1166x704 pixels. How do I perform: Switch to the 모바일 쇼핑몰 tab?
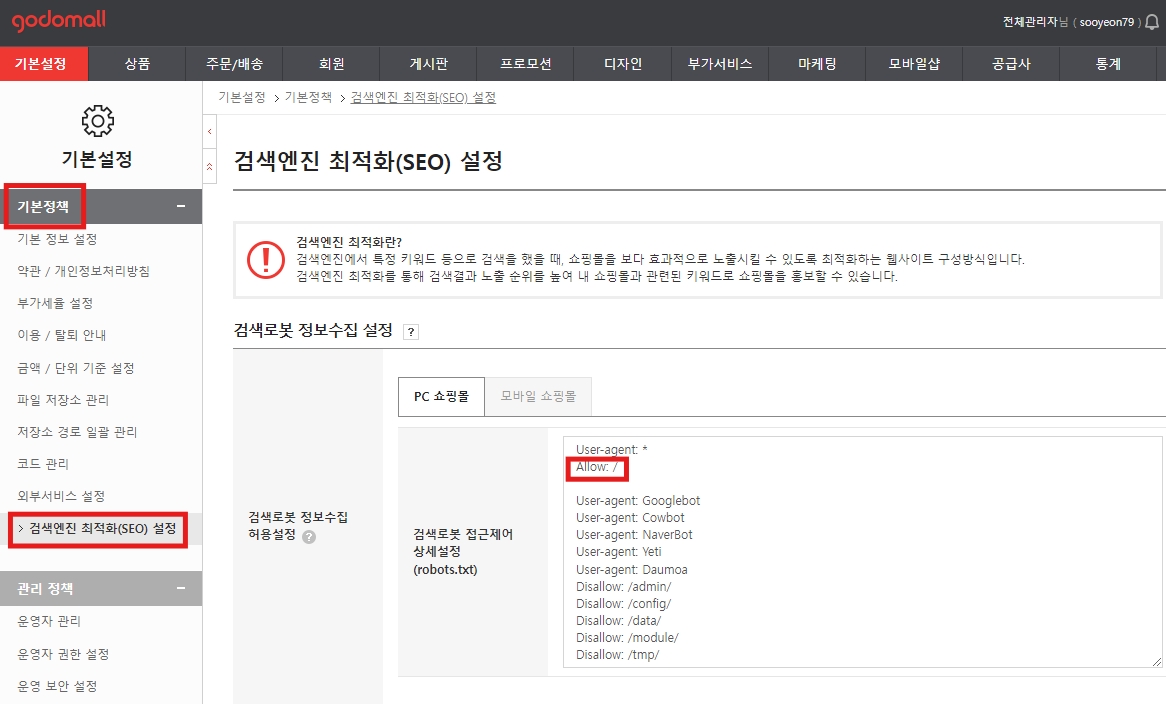point(538,396)
